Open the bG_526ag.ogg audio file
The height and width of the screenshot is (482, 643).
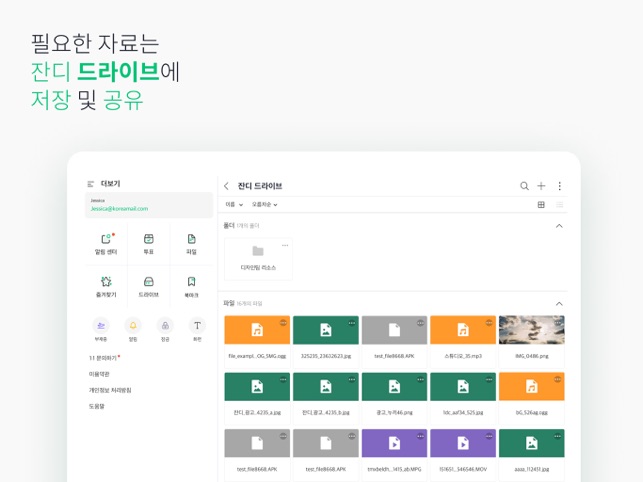pyautogui.click(x=532, y=397)
